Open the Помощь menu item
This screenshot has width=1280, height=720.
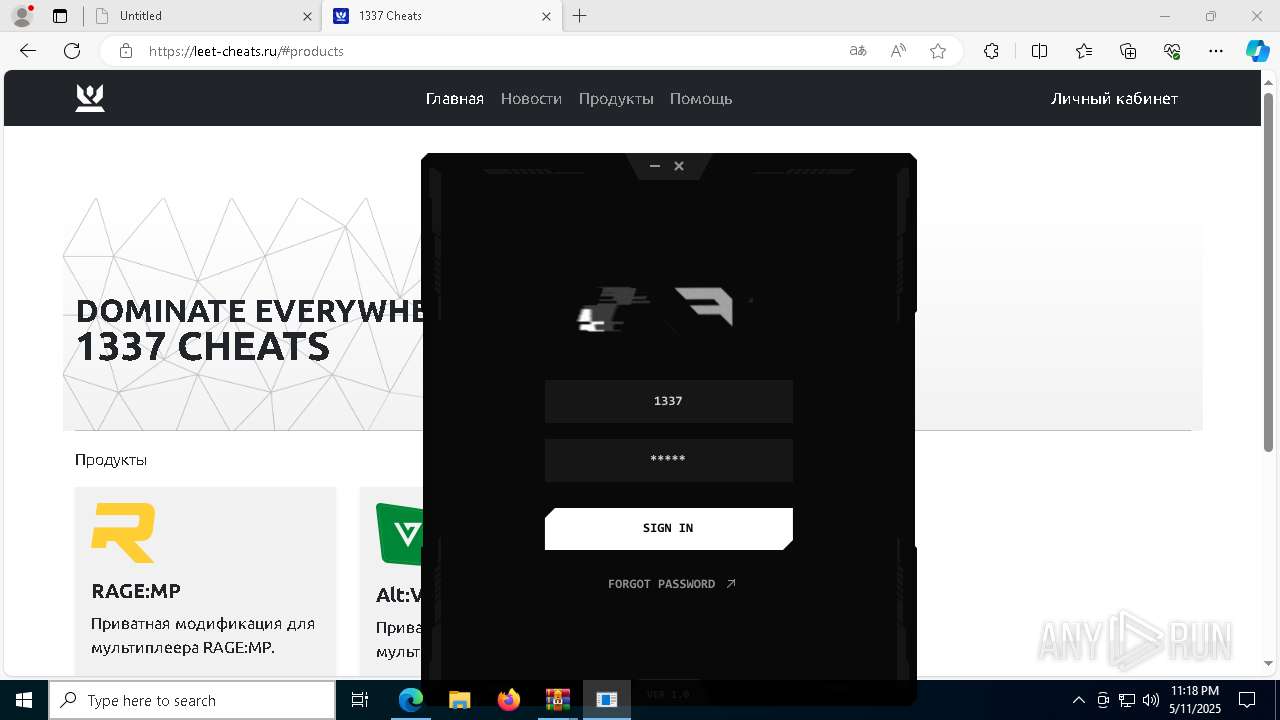(701, 98)
